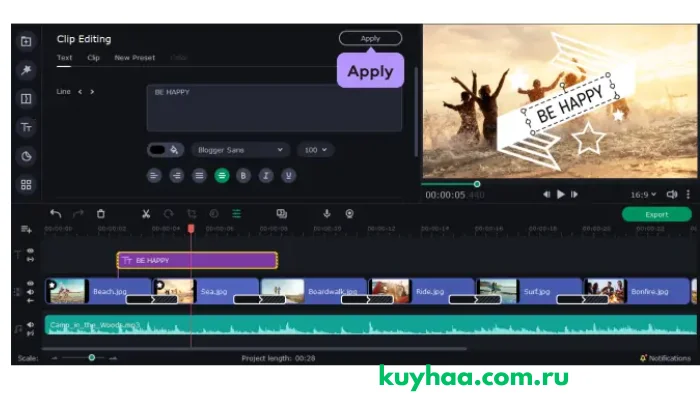
Task: Mute the audio track speaker icon
Action: point(30,325)
